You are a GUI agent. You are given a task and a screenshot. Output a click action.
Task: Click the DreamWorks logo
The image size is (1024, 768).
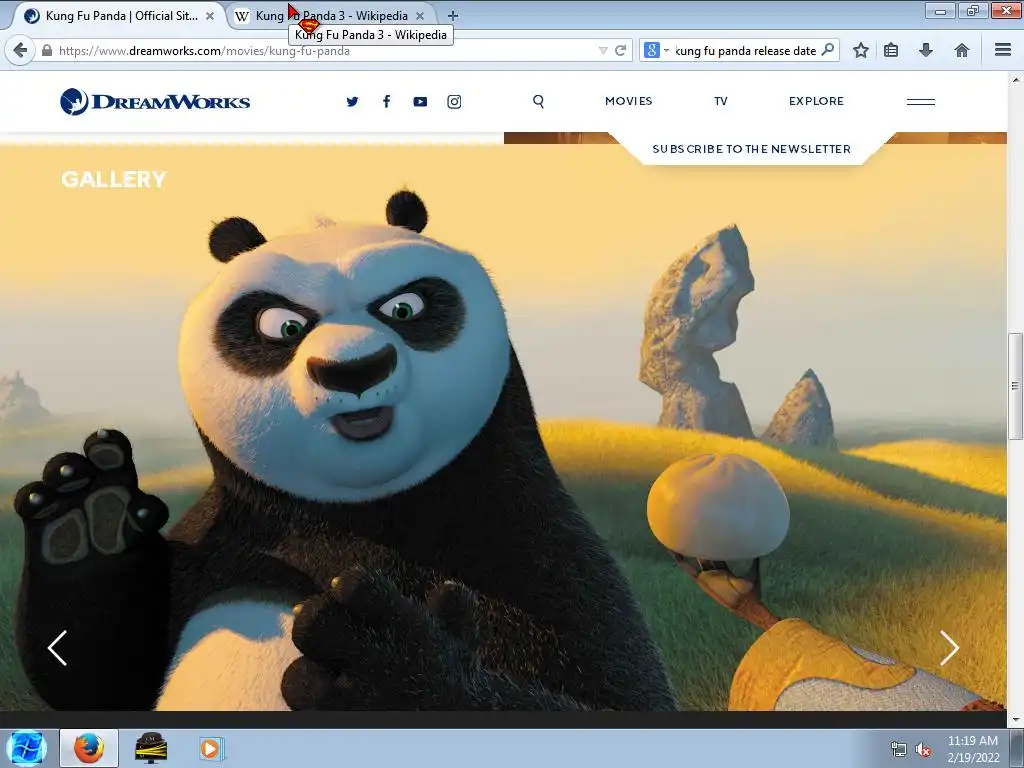pos(155,101)
